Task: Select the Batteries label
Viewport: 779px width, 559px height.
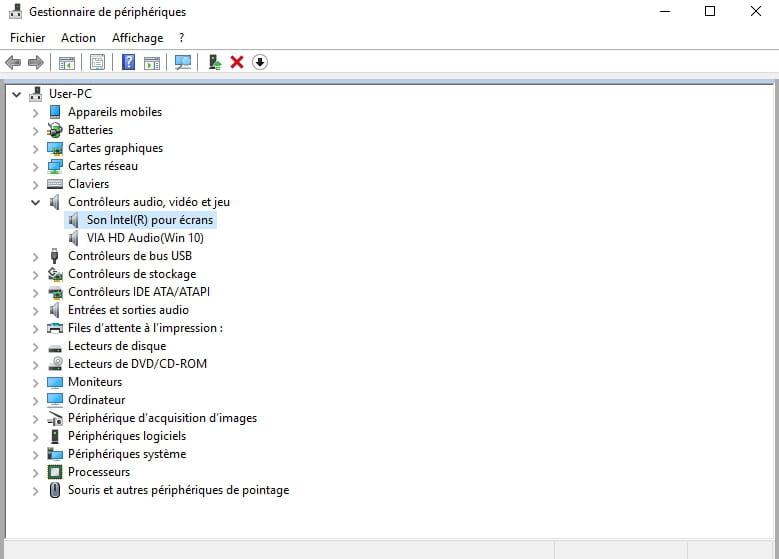Action: coord(90,130)
